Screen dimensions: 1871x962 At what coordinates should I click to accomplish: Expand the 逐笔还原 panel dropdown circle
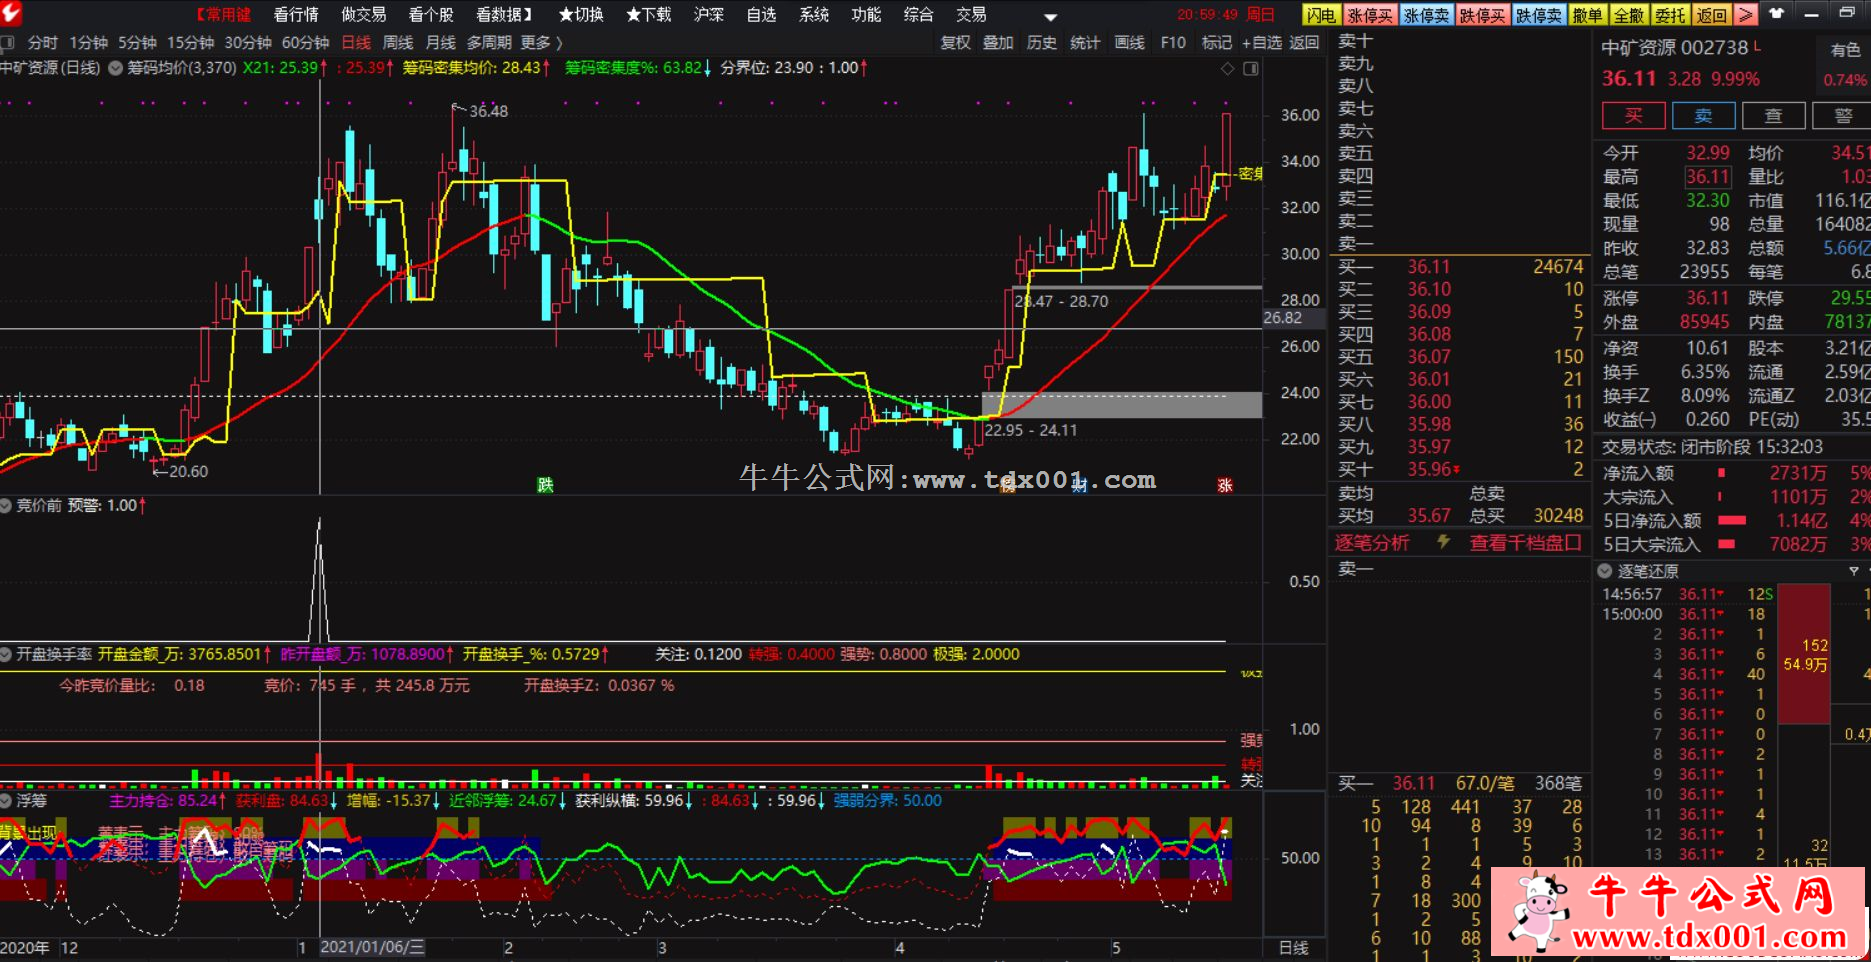click(x=1605, y=571)
